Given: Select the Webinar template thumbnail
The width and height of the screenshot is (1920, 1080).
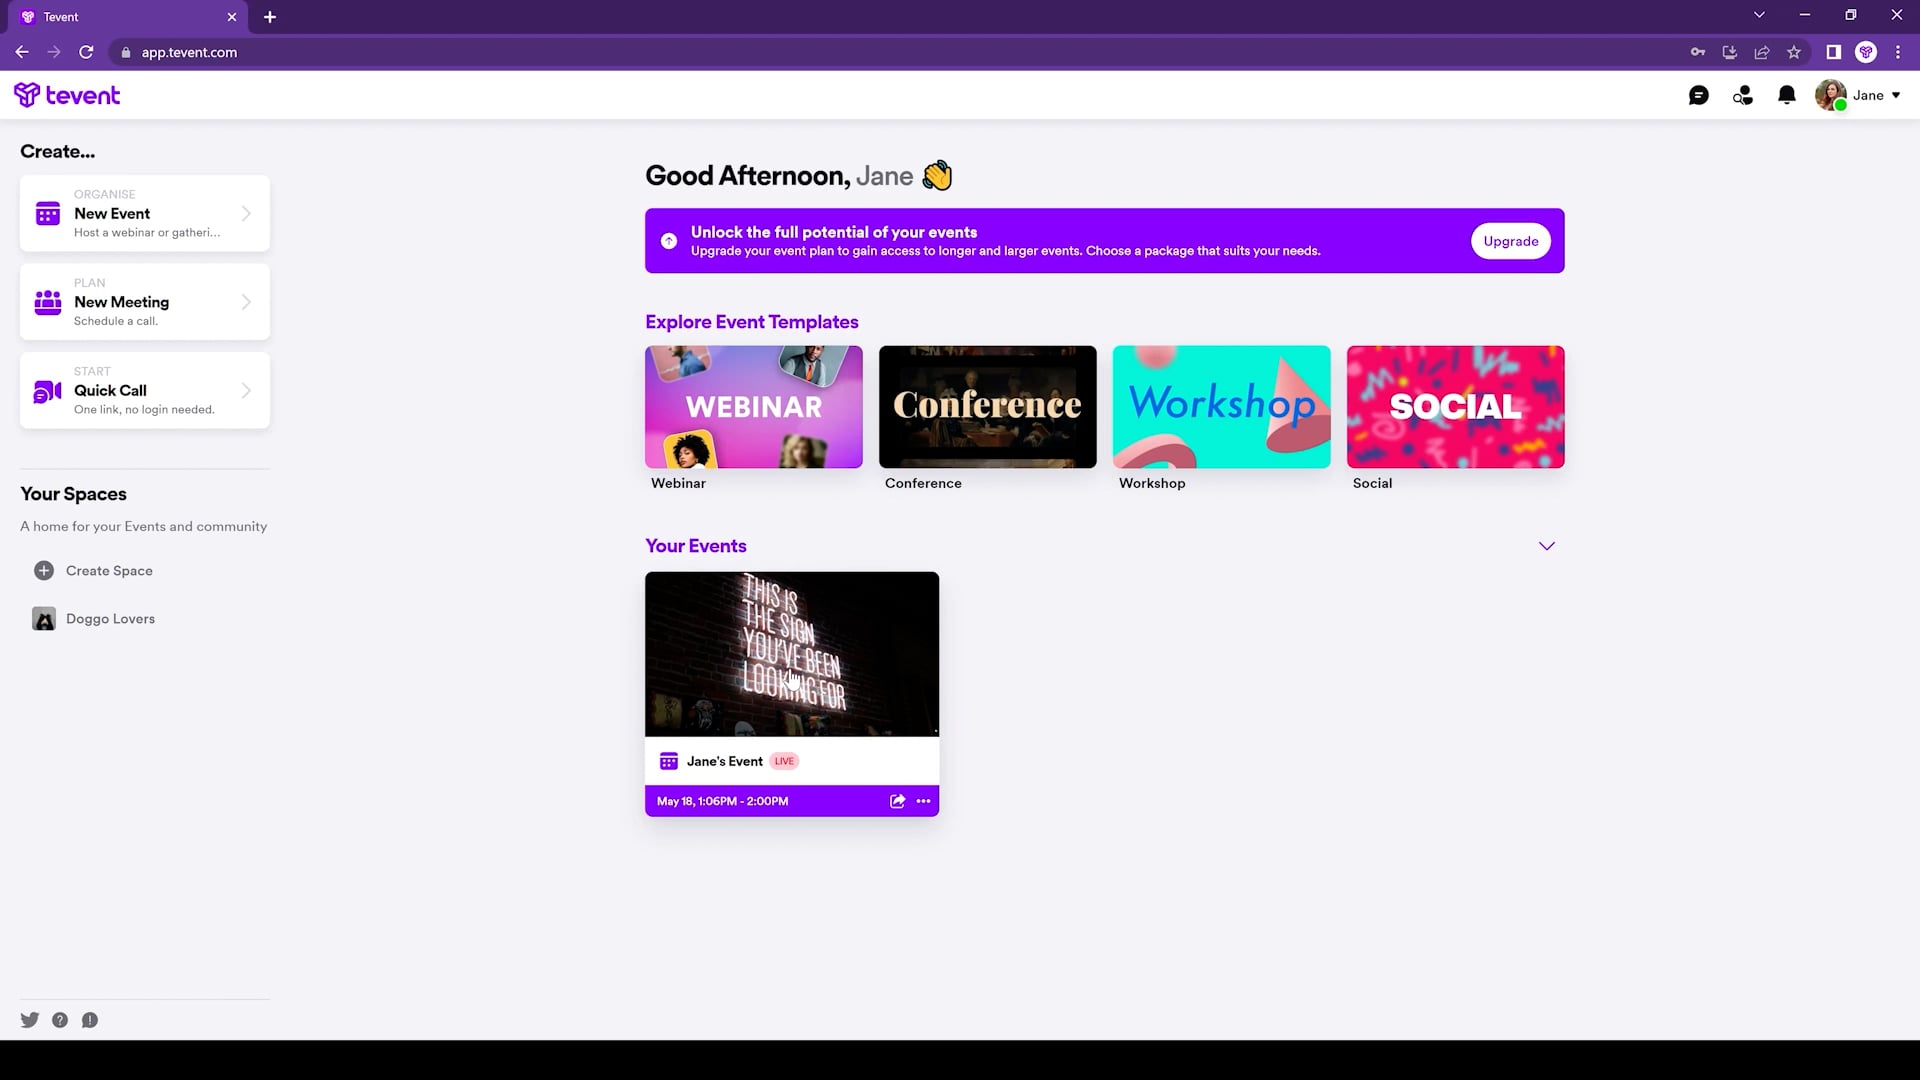Looking at the screenshot, I should [754, 407].
